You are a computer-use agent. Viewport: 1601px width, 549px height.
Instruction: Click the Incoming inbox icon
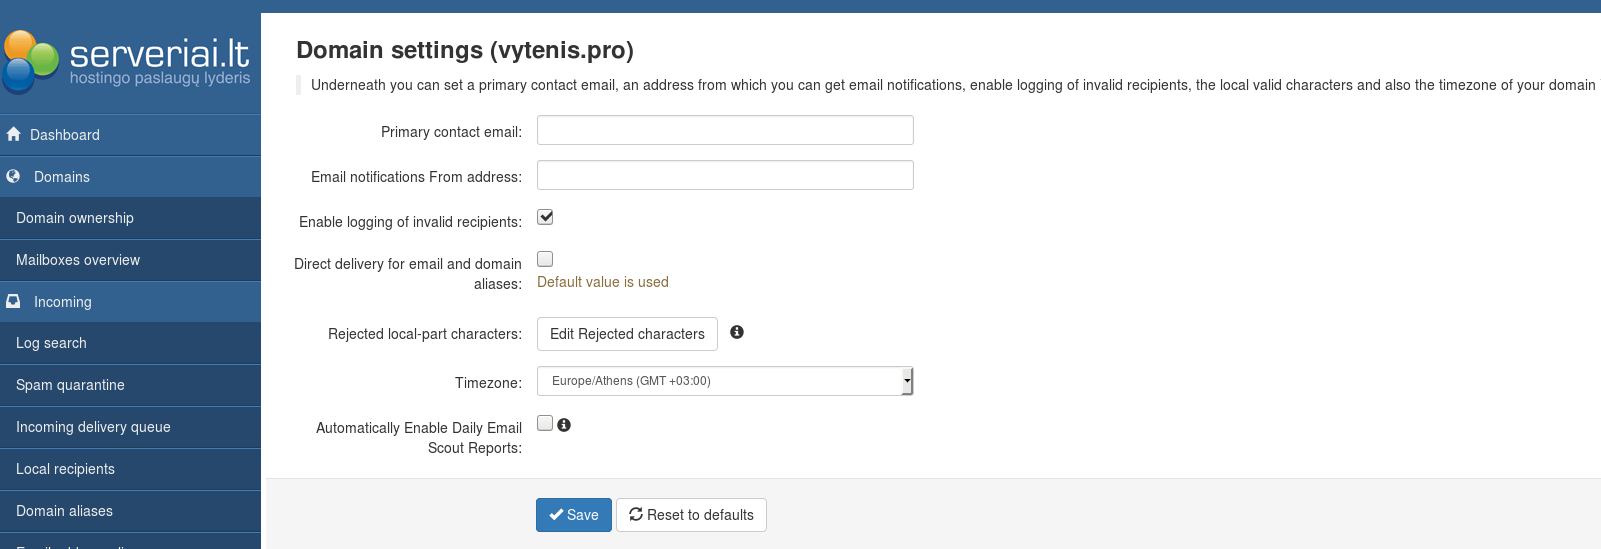click(x=14, y=301)
